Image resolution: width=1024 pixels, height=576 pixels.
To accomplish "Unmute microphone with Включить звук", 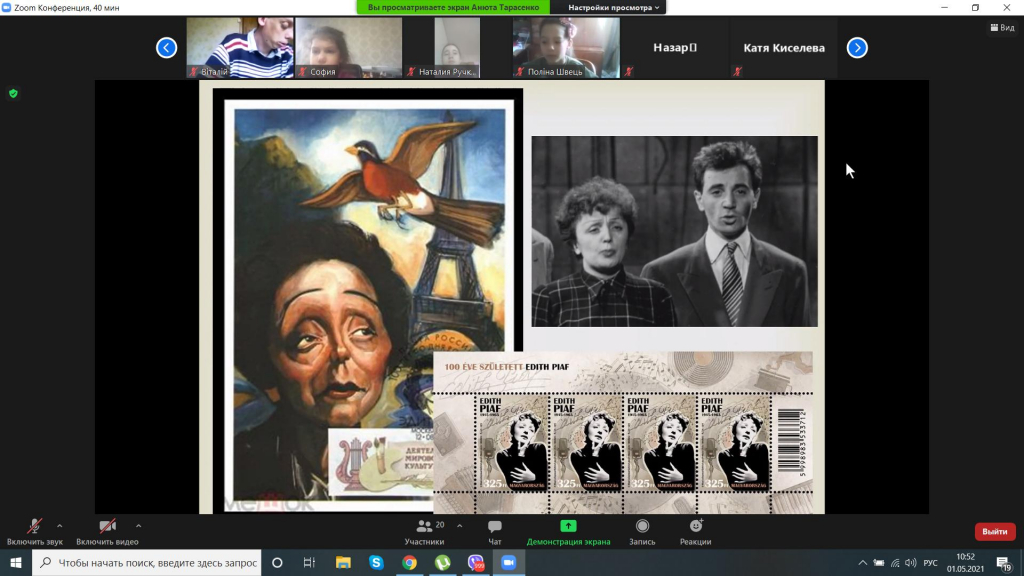I will click(x=35, y=532).
